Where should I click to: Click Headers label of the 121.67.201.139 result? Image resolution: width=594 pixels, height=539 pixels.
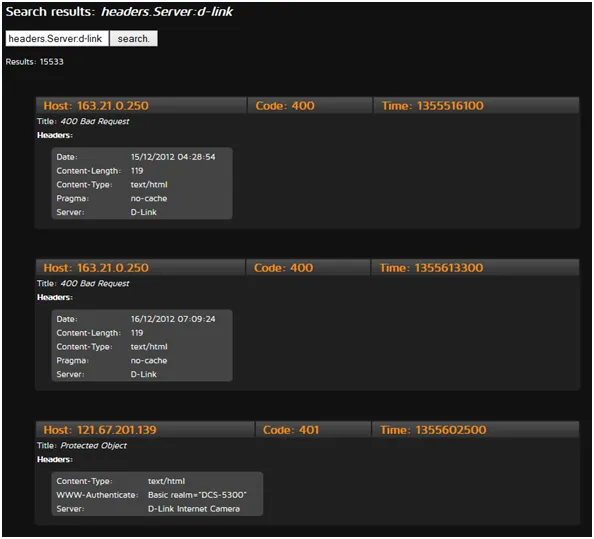tap(55, 459)
